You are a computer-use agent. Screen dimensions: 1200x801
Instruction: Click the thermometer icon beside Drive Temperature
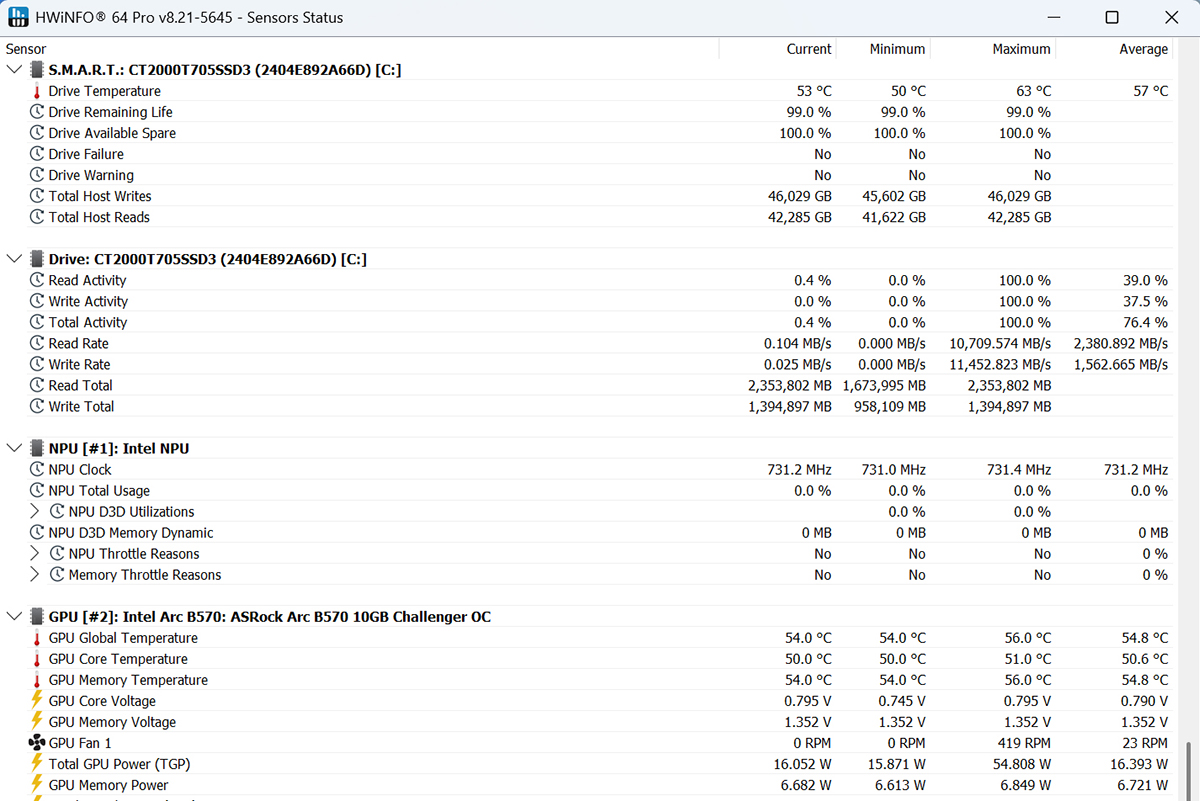point(37,91)
